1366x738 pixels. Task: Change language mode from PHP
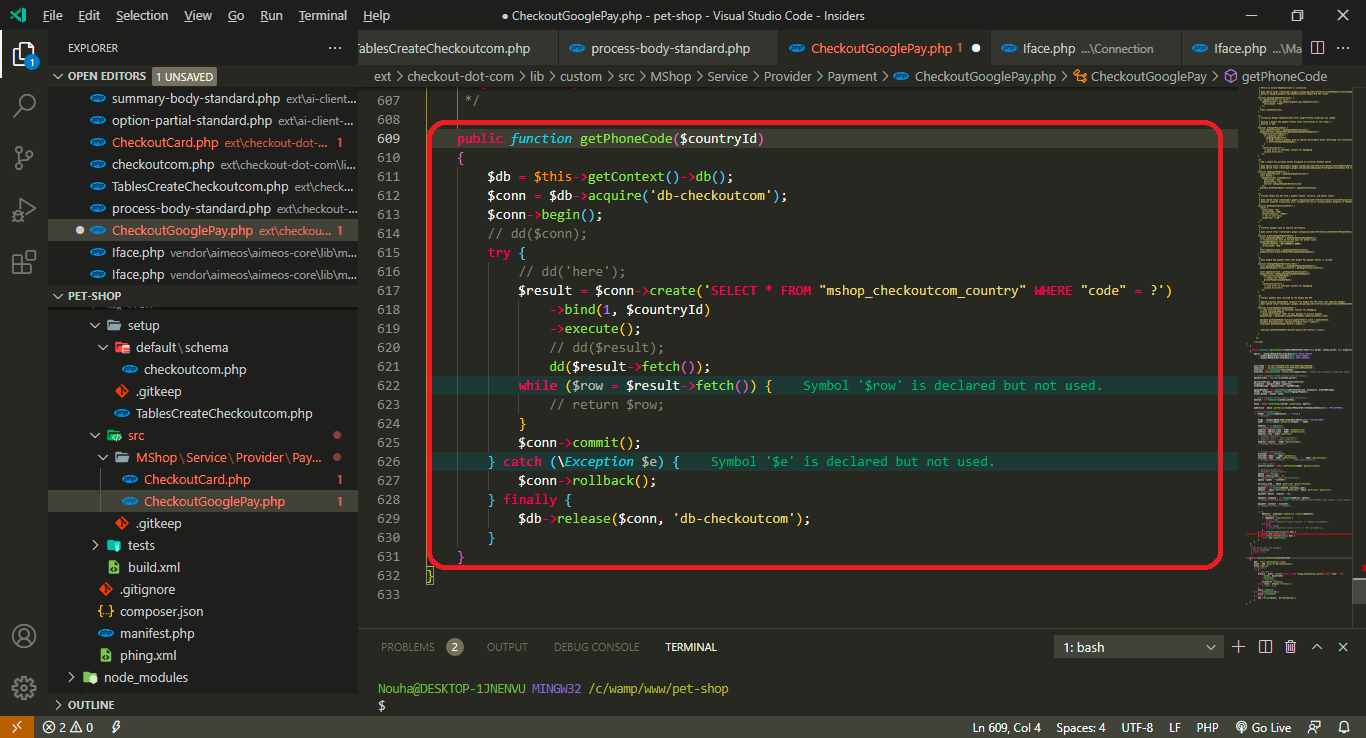click(x=1207, y=728)
